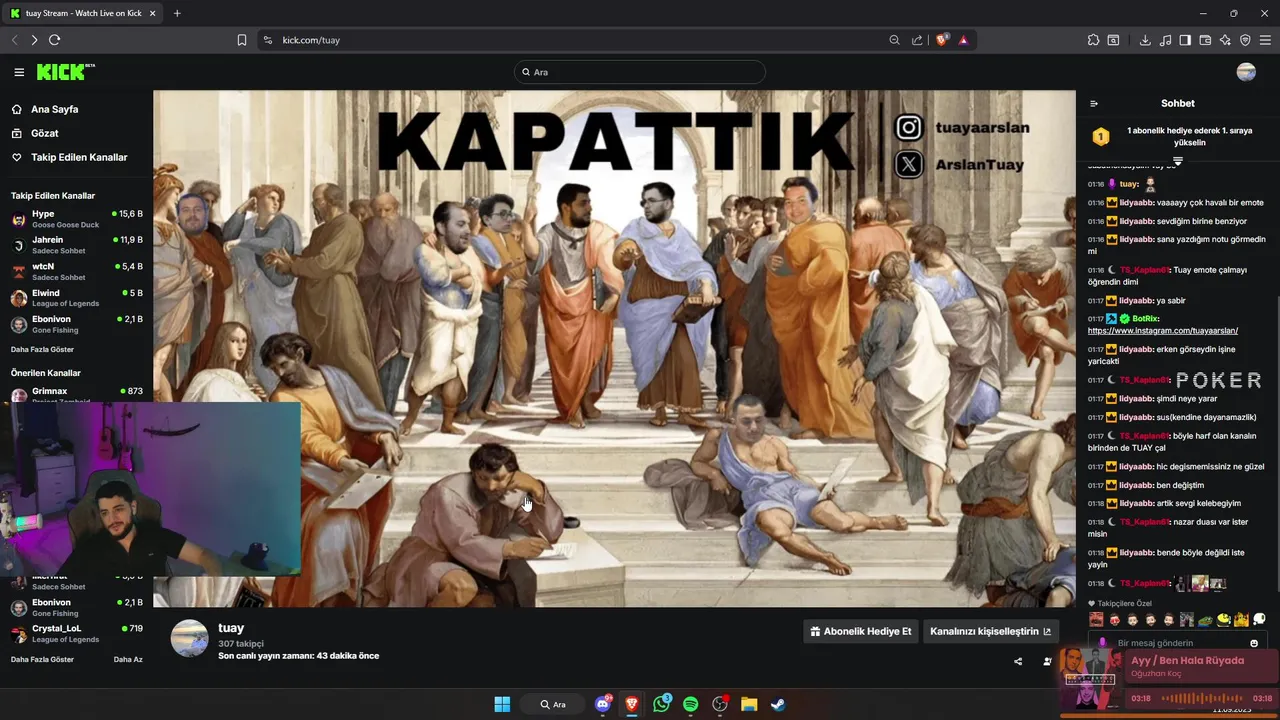Screen dimensions: 1280x720
Task: Open the Brave VPN shield icon
Action: tap(1245, 40)
